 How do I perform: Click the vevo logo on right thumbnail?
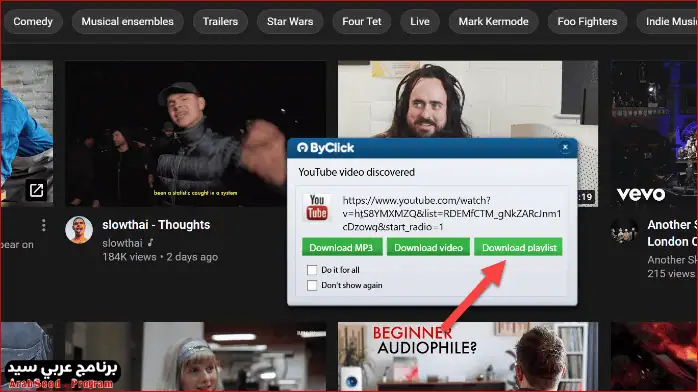point(641,194)
